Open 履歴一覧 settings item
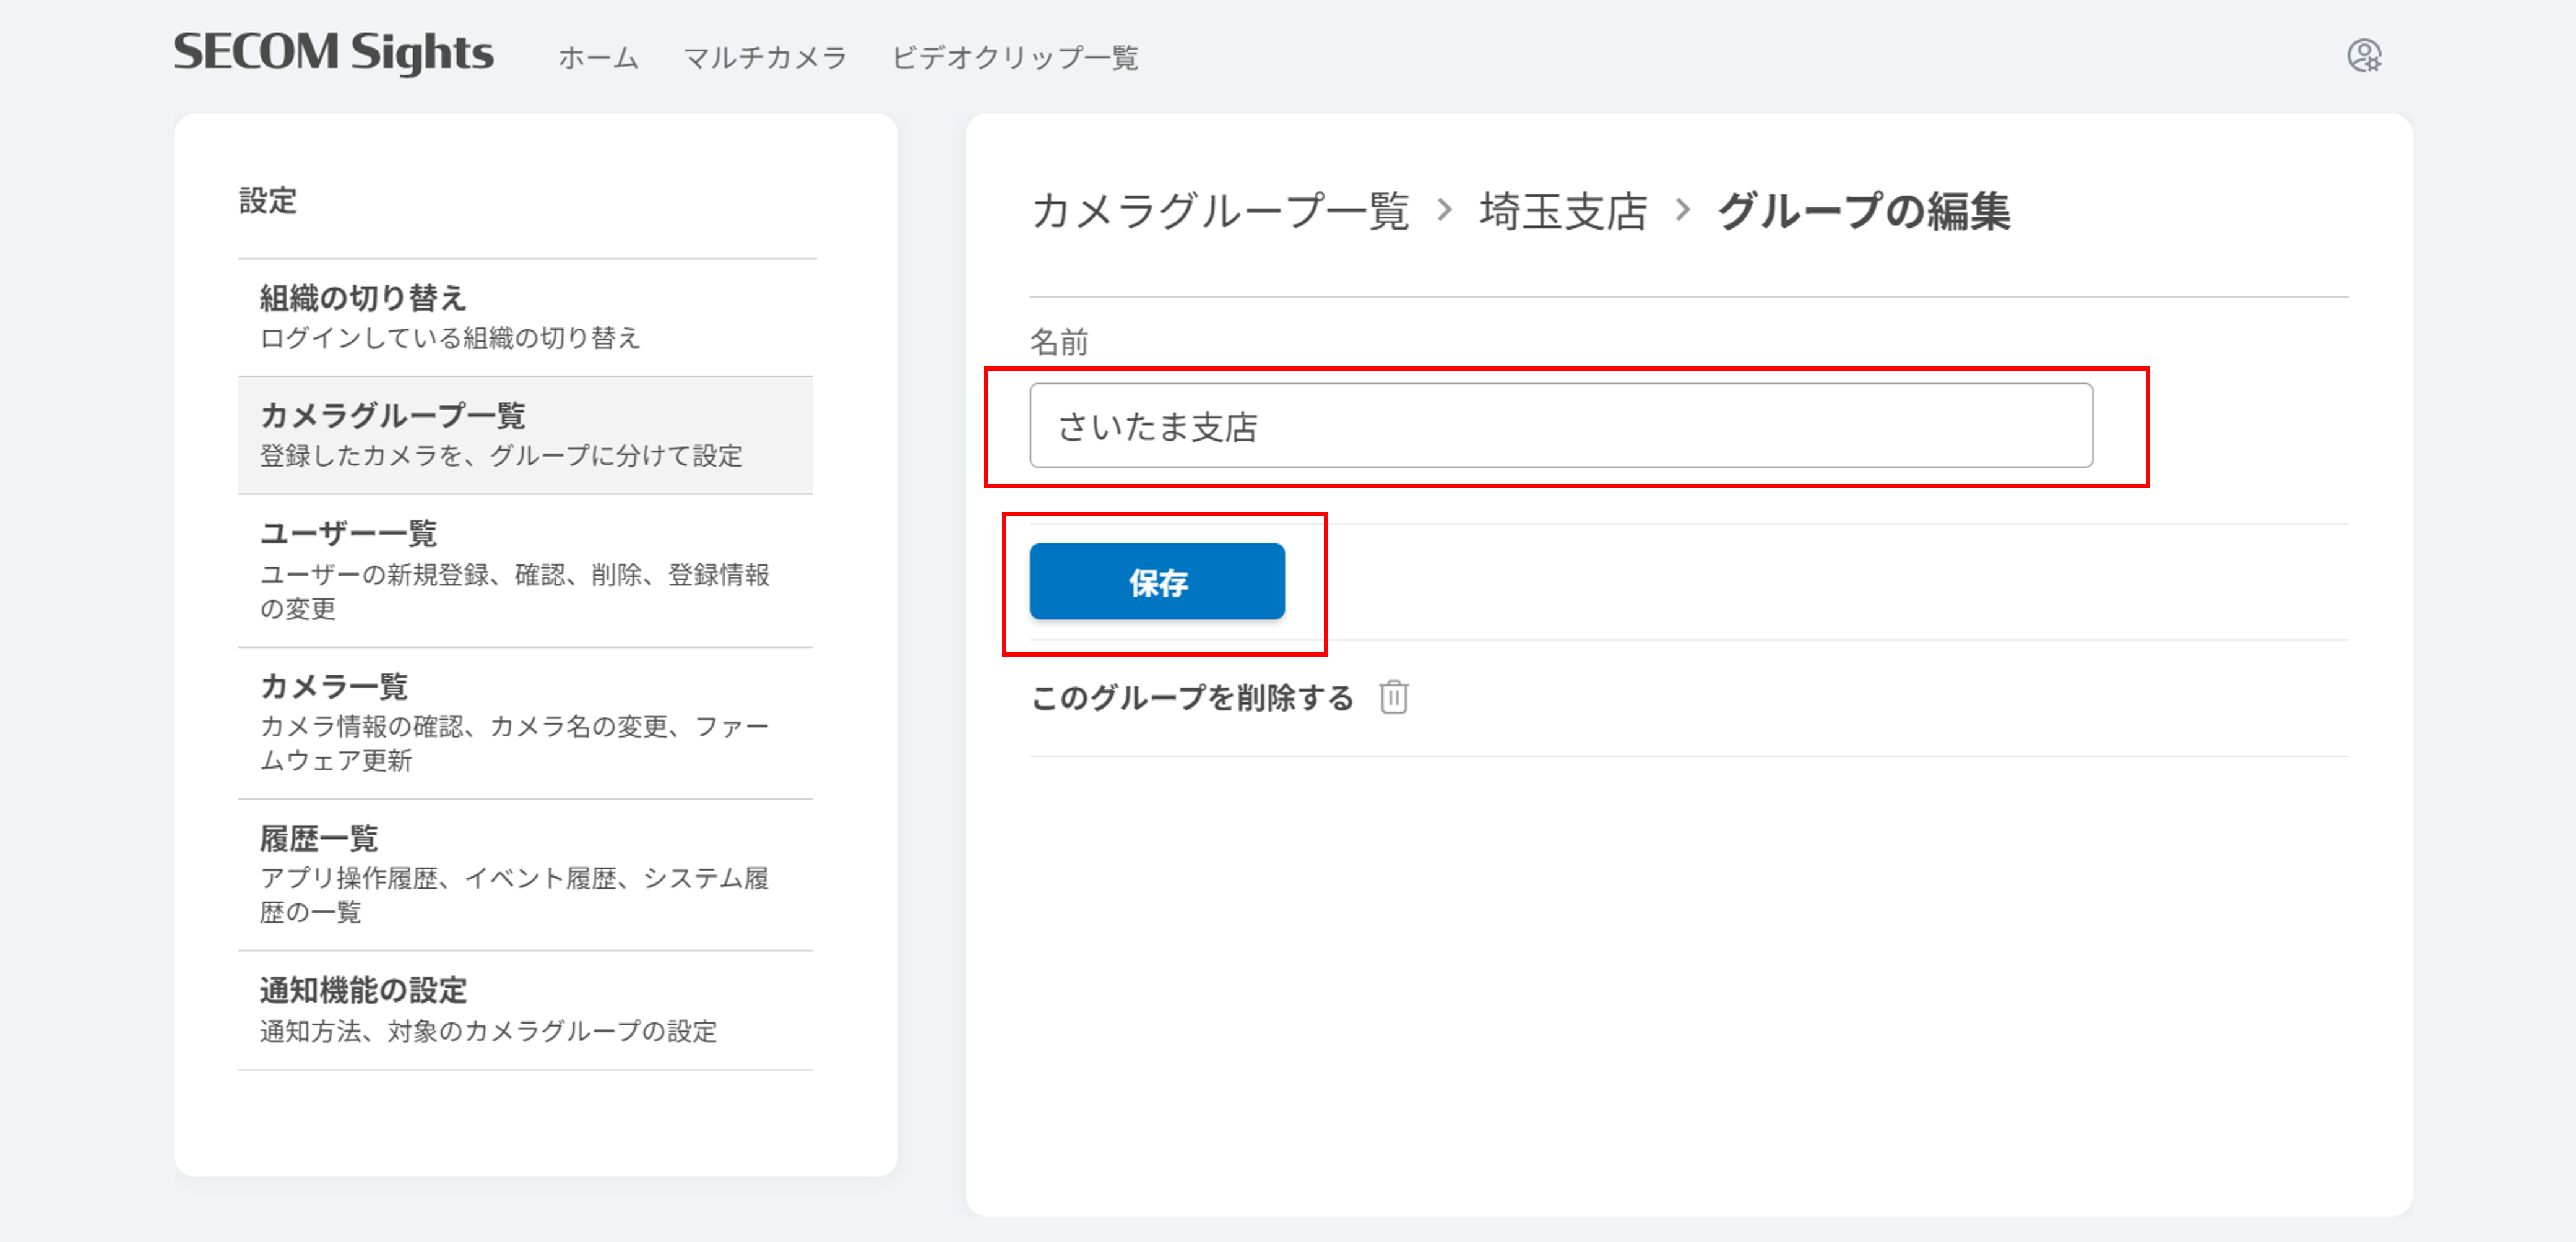The image size is (2576, 1242). pyautogui.click(x=525, y=875)
